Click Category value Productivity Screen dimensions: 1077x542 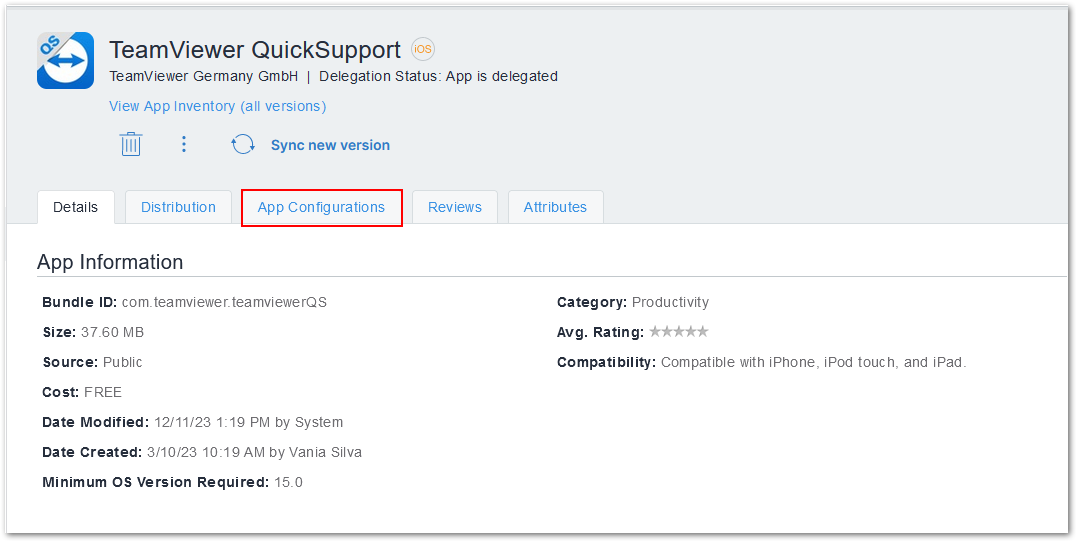coord(670,302)
